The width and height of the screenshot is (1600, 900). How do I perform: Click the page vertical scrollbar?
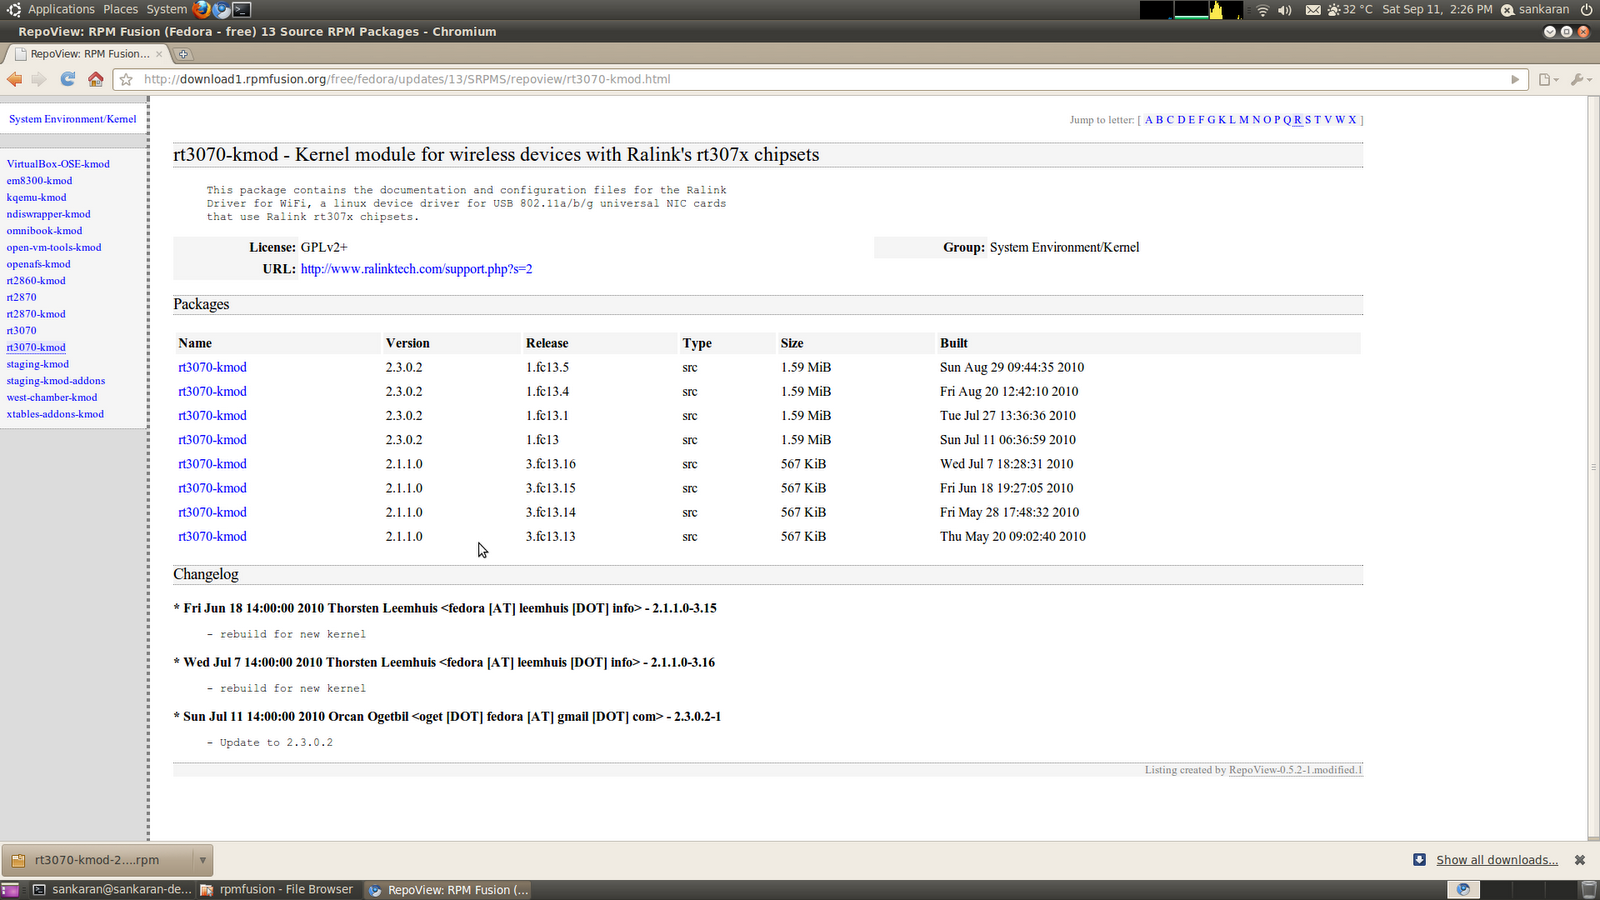click(1593, 467)
